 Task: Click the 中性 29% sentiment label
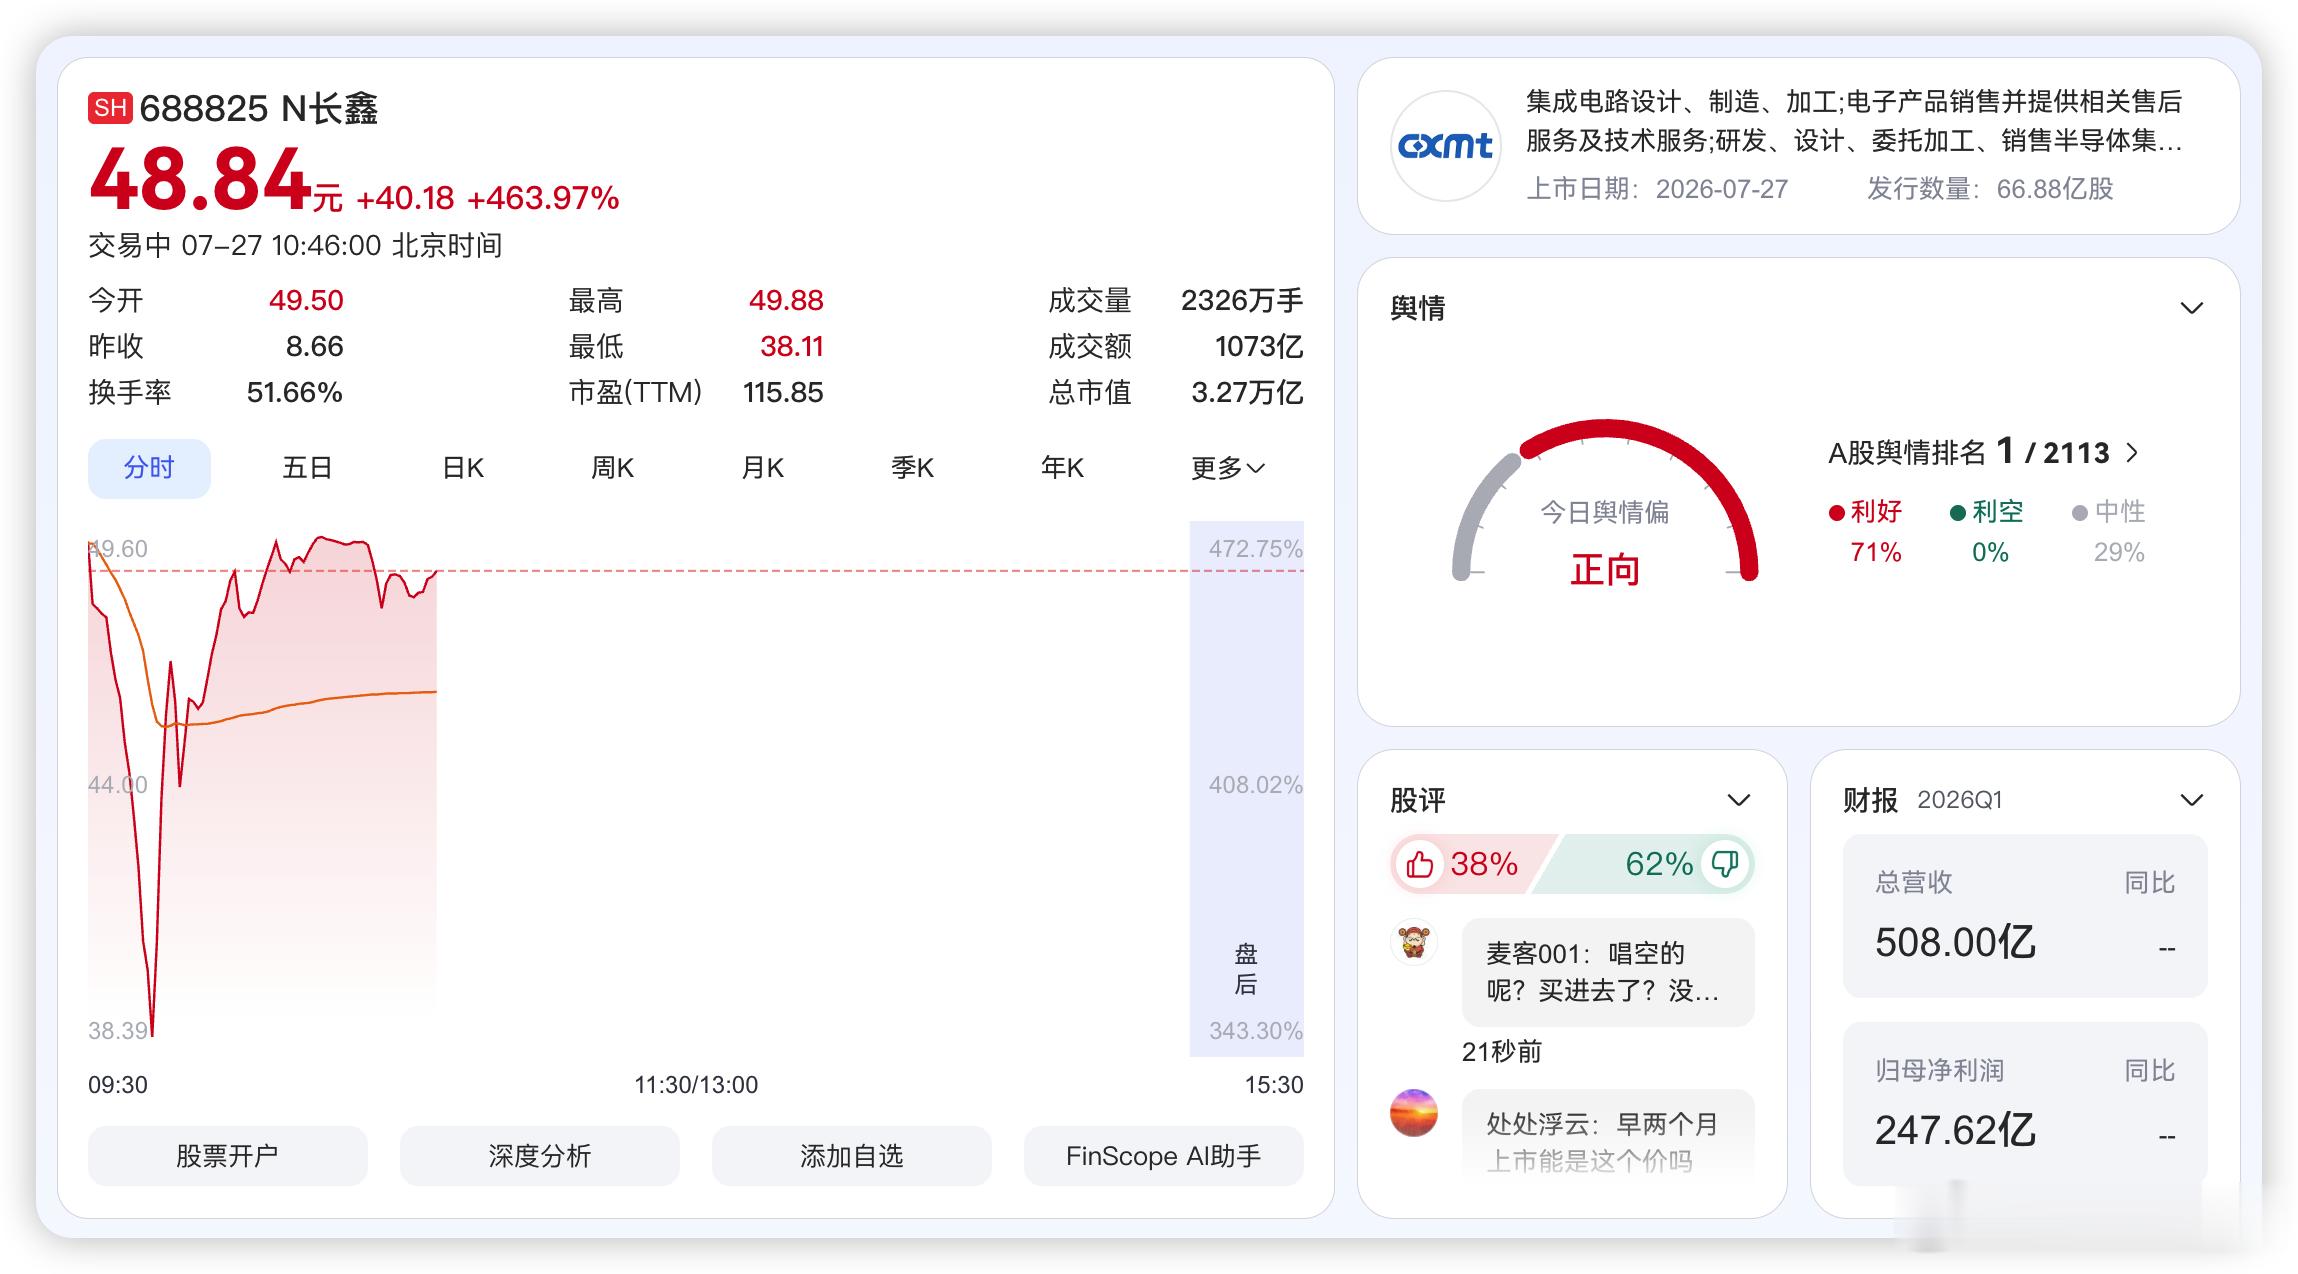click(2110, 531)
